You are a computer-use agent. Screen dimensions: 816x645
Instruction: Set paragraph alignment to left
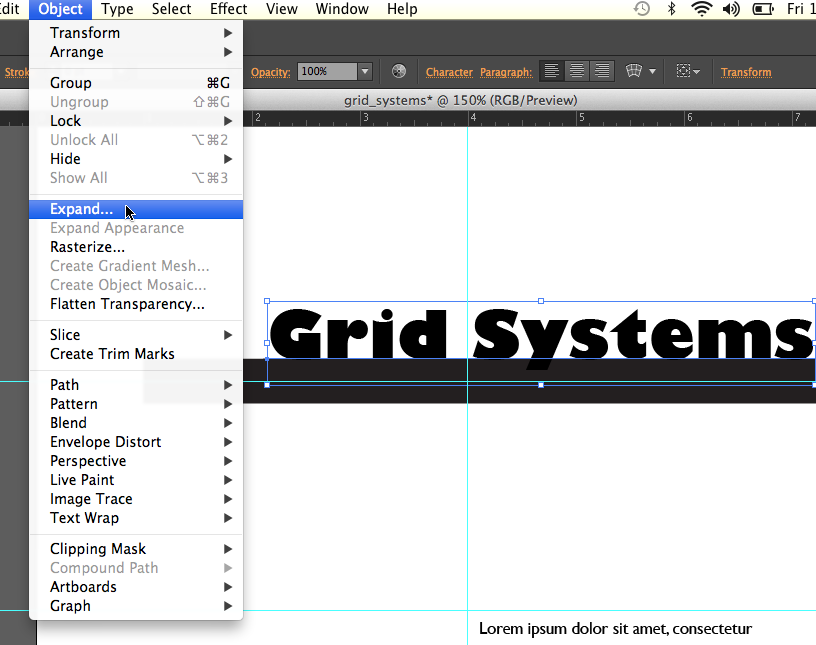click(551, 71)
